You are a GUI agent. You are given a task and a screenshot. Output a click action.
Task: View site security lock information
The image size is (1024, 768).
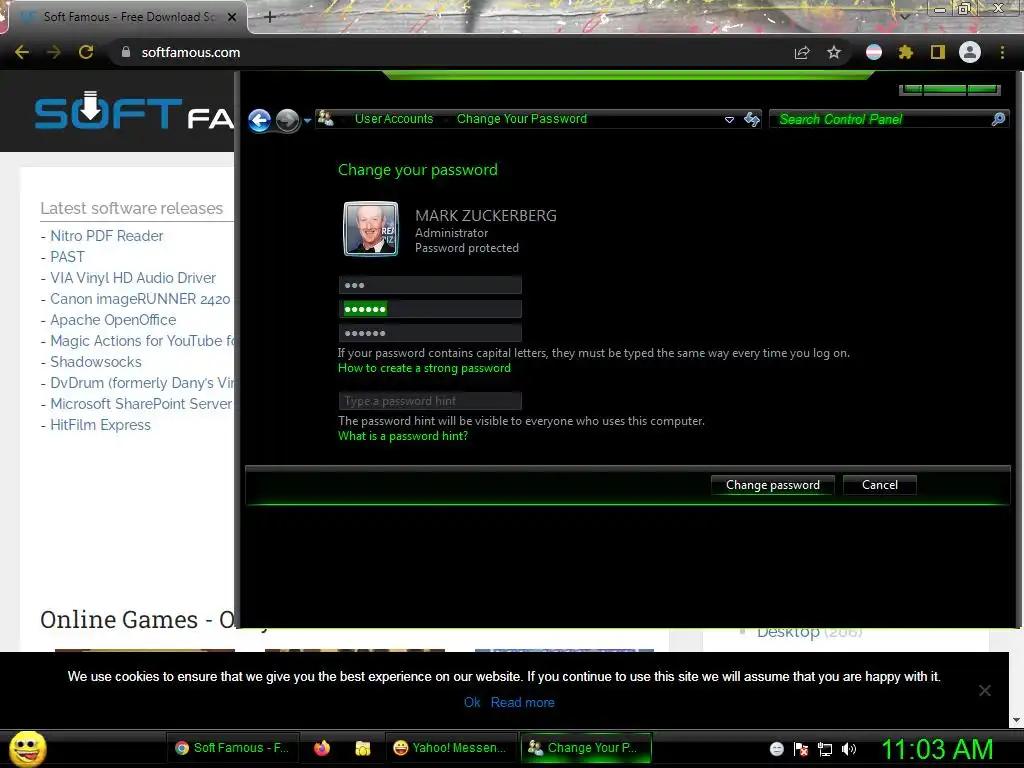126,52
